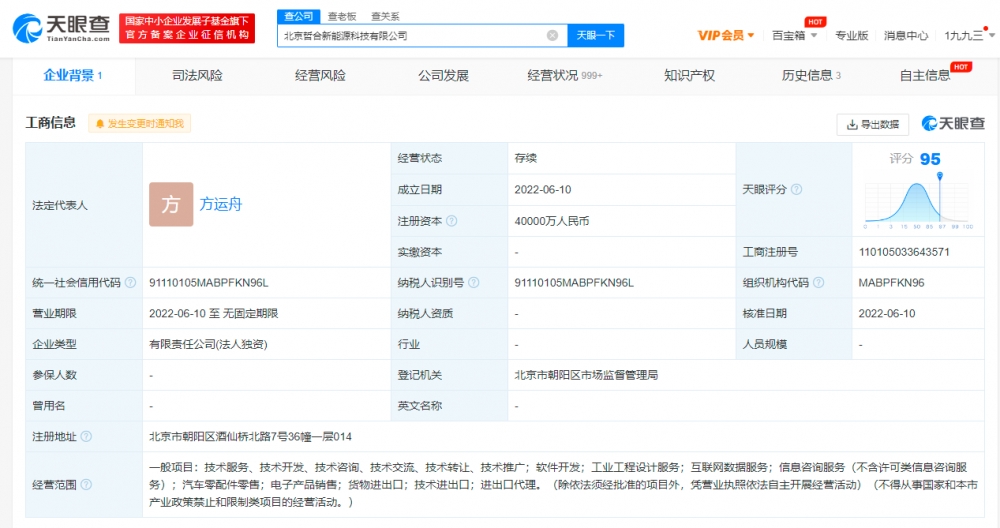The width and height of the screenshot is (1000, 528).
Task: Open the 消息中心 link
Action: pos(906,36)
